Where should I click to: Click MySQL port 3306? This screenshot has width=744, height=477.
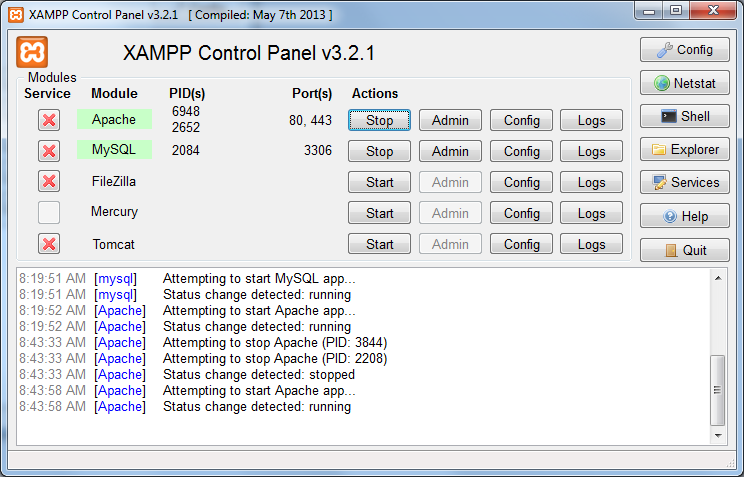[x=318, y=150]
